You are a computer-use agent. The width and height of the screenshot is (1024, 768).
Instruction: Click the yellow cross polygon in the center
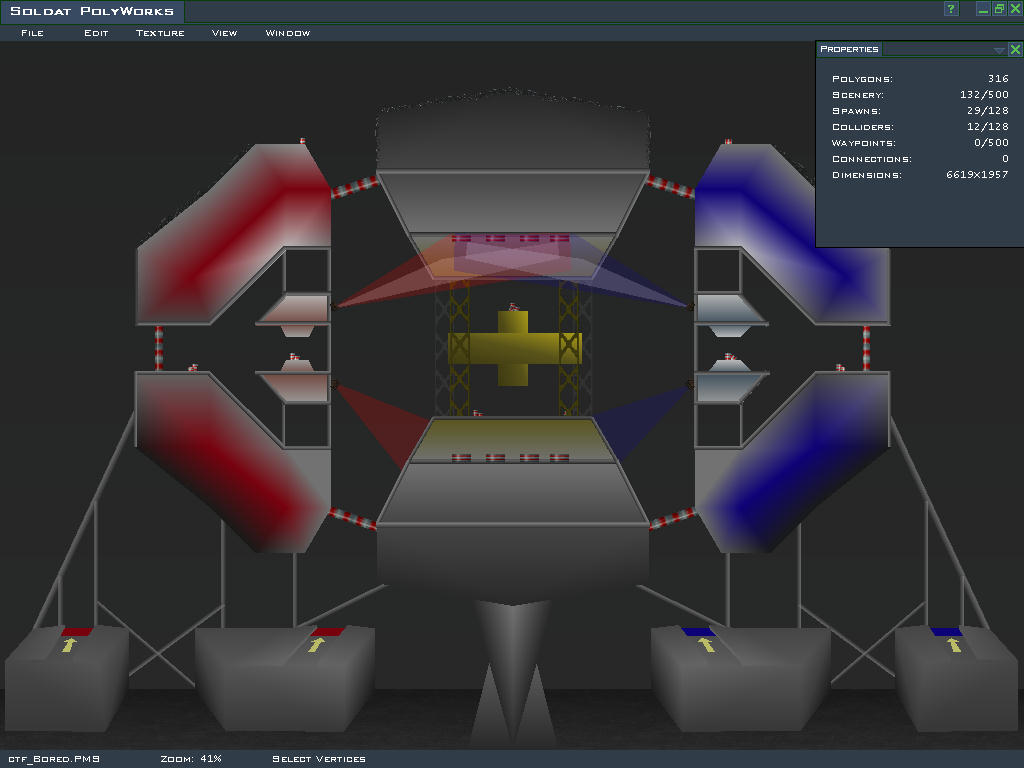pyautogui.click(x=513, y=348)
